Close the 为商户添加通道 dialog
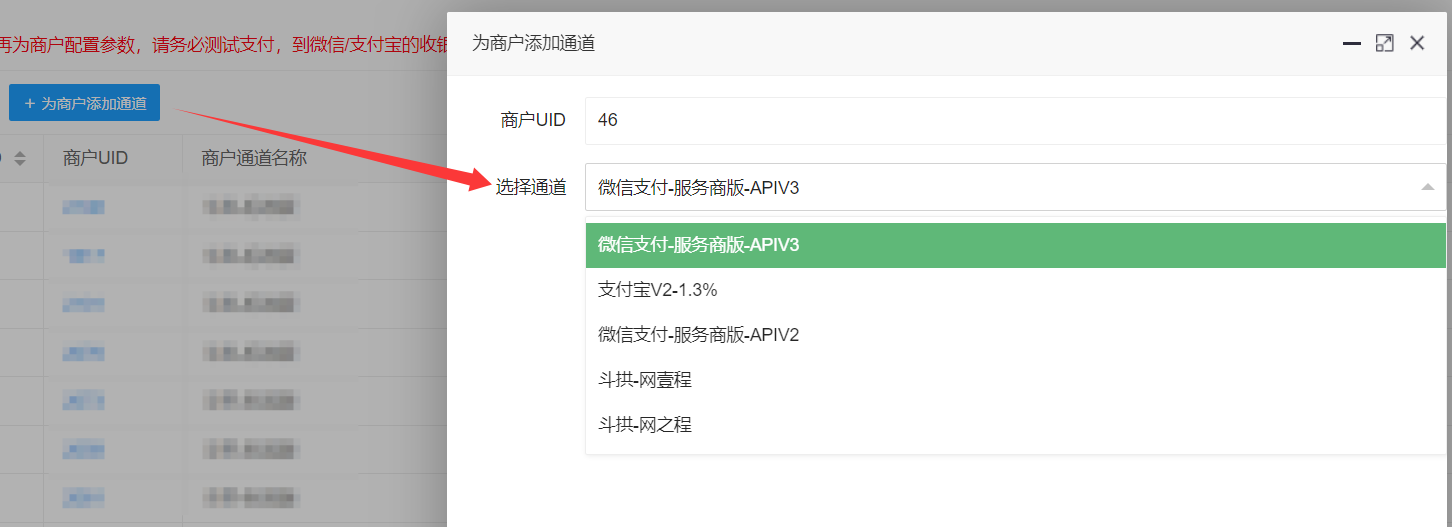1452x527 pixels. click(x=1417, y=43)
